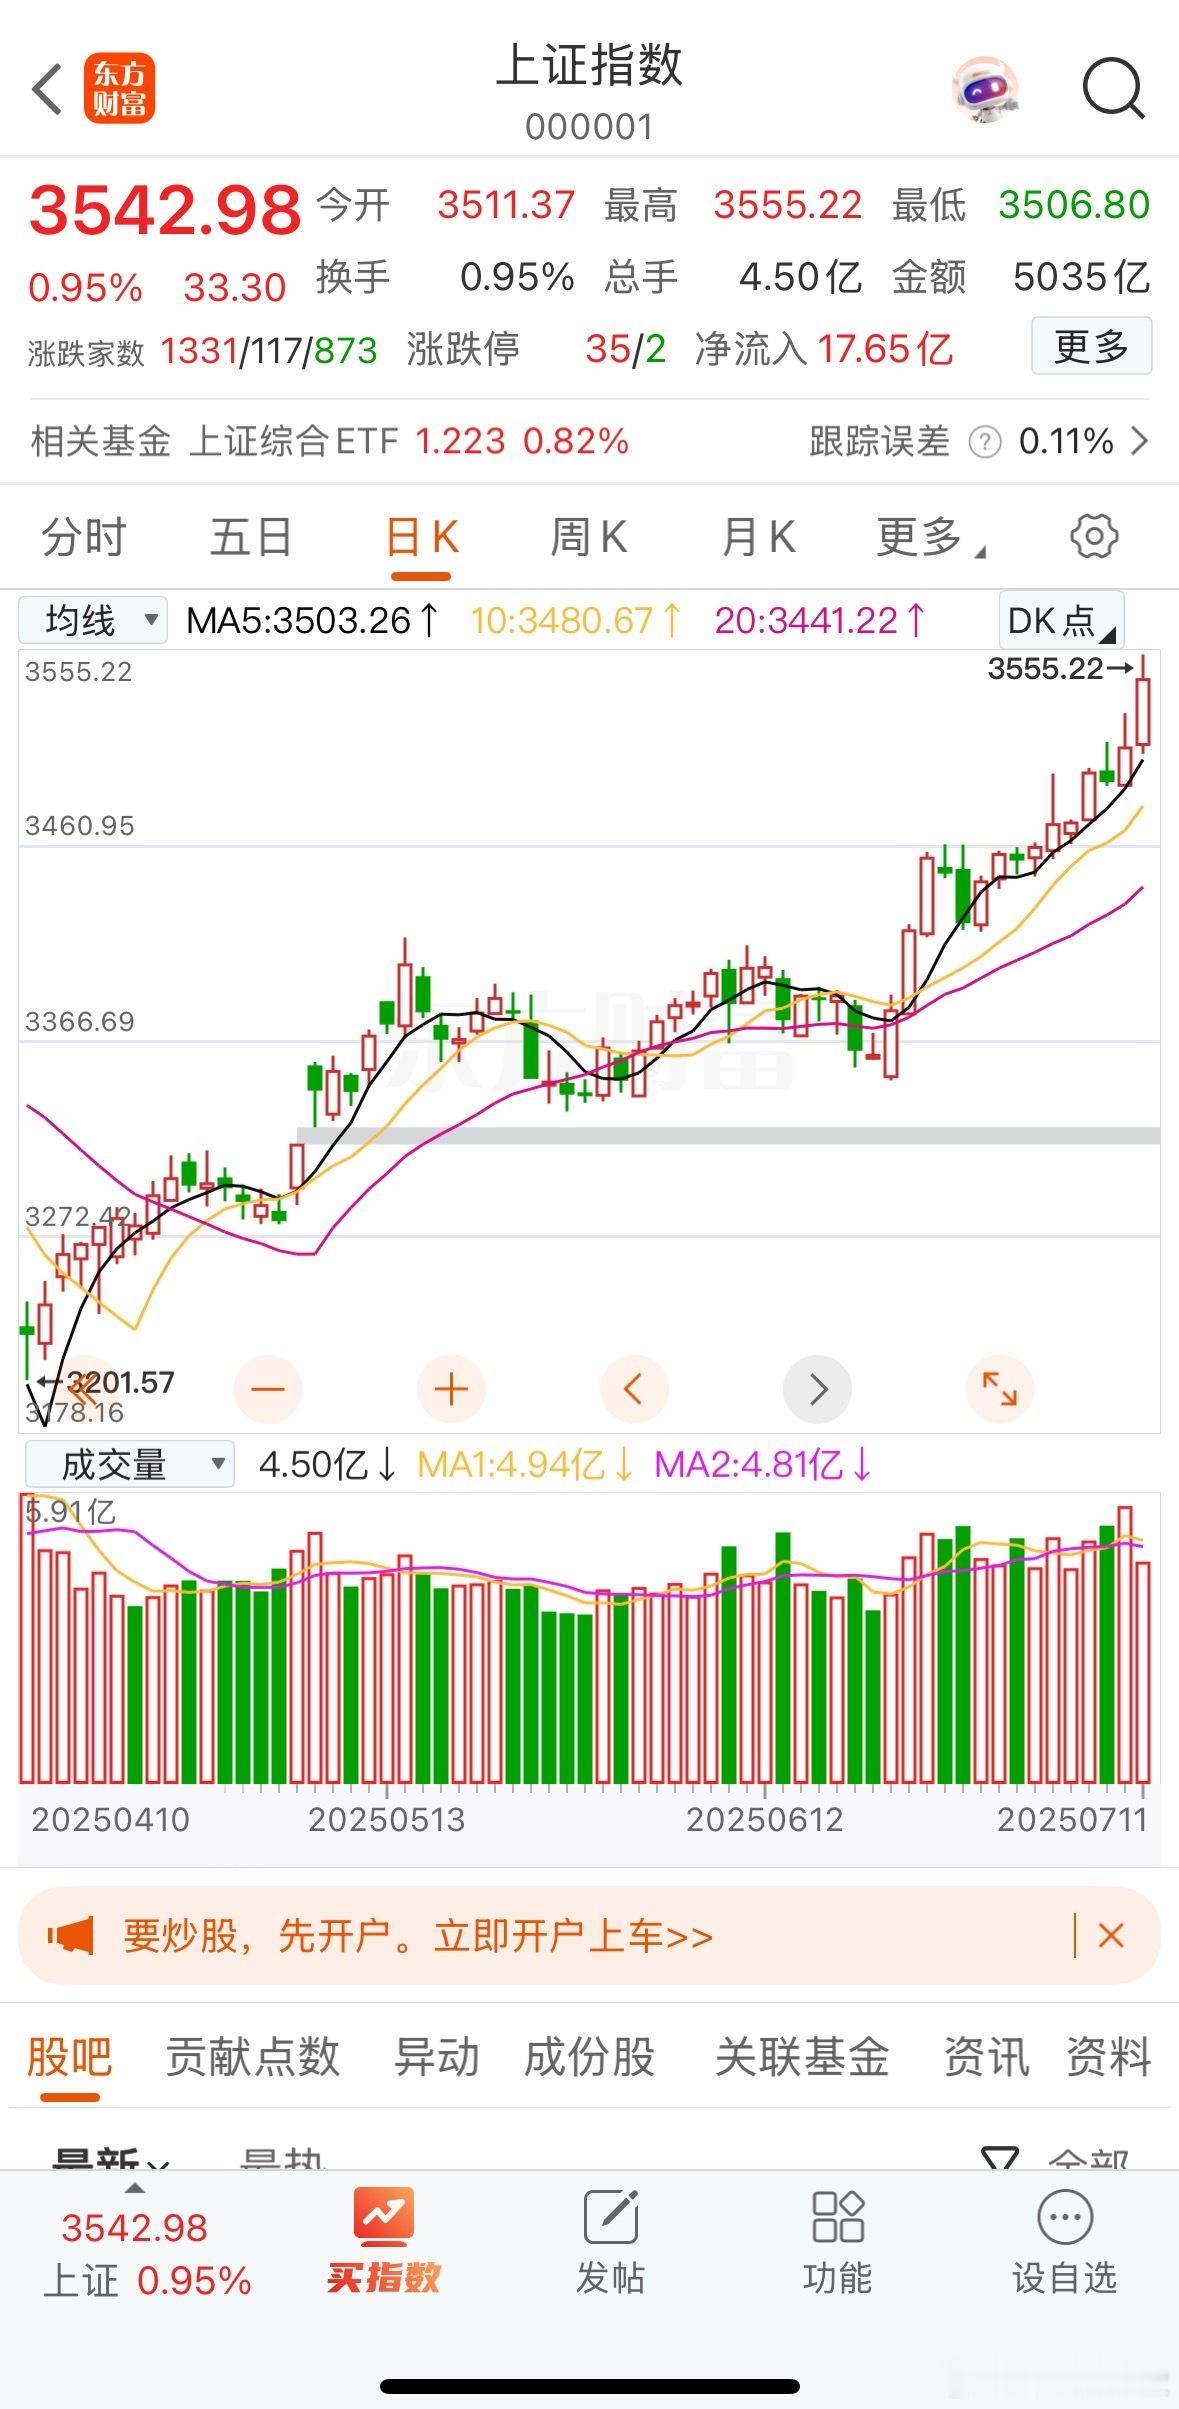Tap the 净流入 17.65亿 value

(885, 349)
